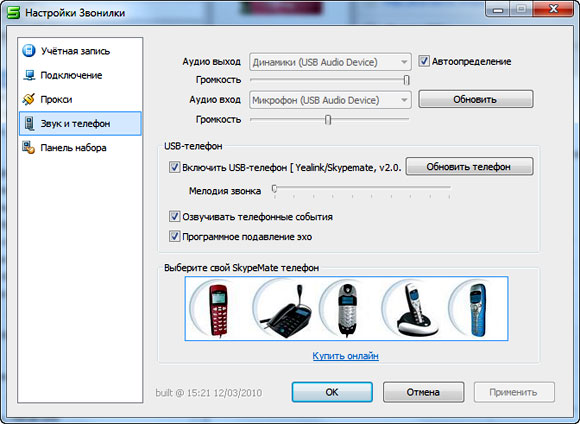
Task: Choose the black desk phone model
Action: (286, 311)
